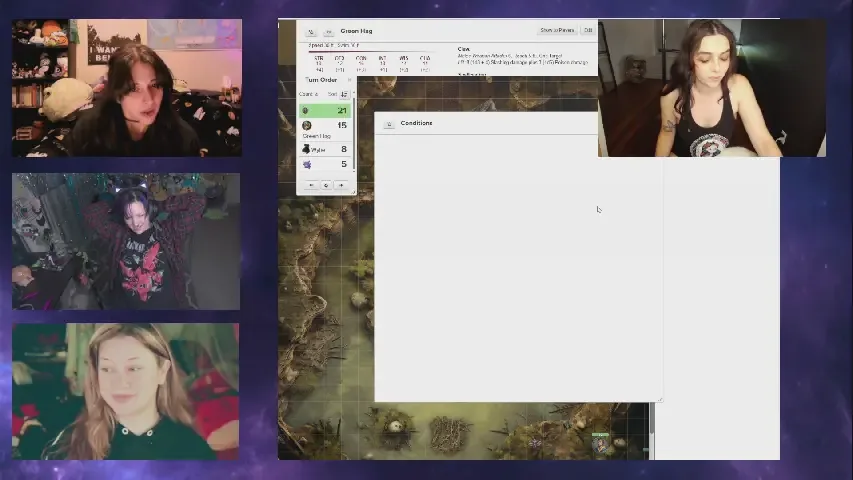Click the Conditions window resize handle

point(659,399)
